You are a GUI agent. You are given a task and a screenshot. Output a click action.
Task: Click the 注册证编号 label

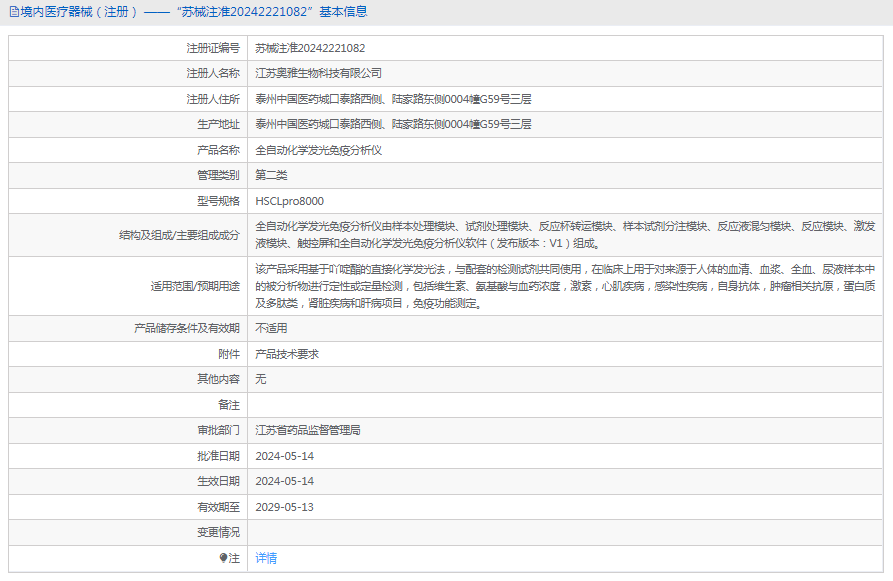pos(213,48)
